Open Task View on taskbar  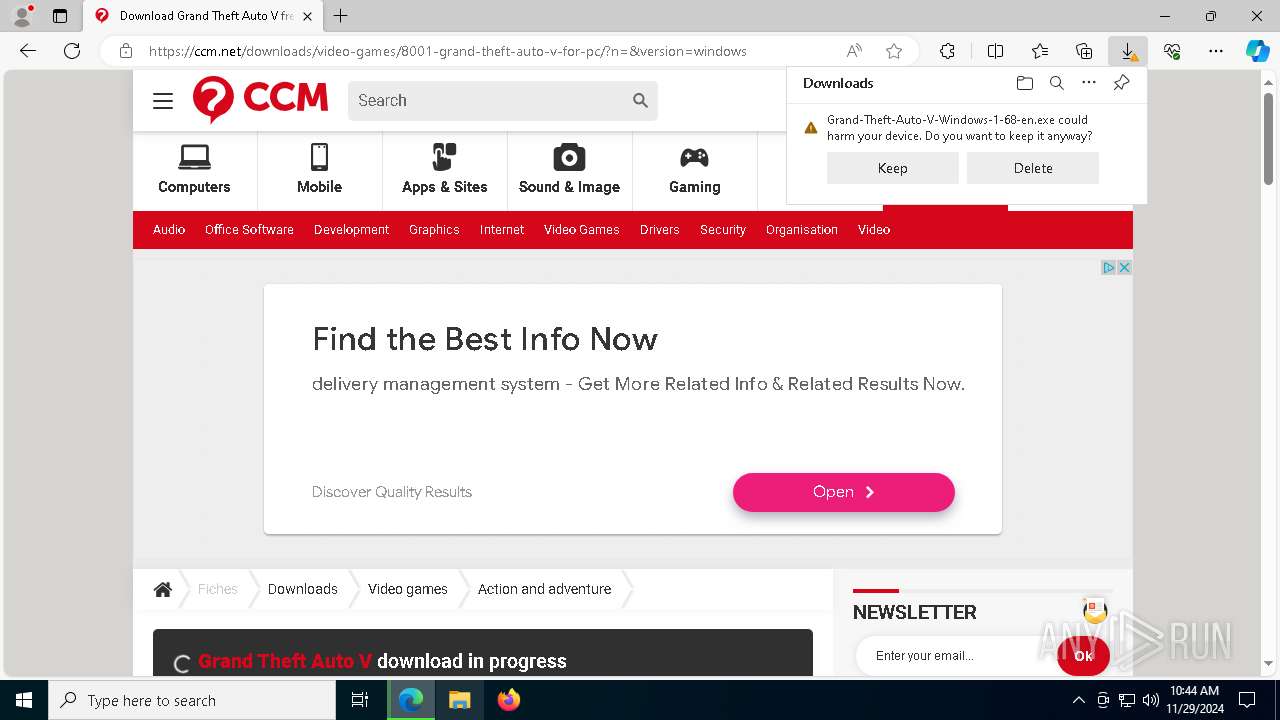360,700
